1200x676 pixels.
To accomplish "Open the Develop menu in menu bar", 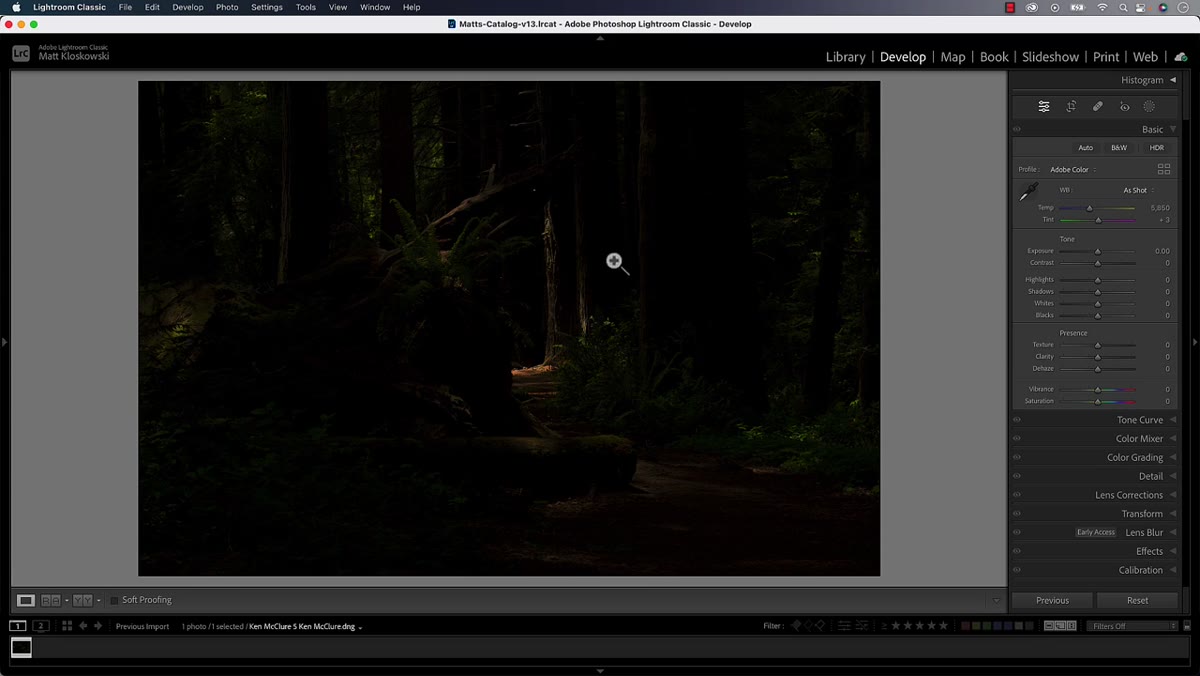I will tap(187, 7).
